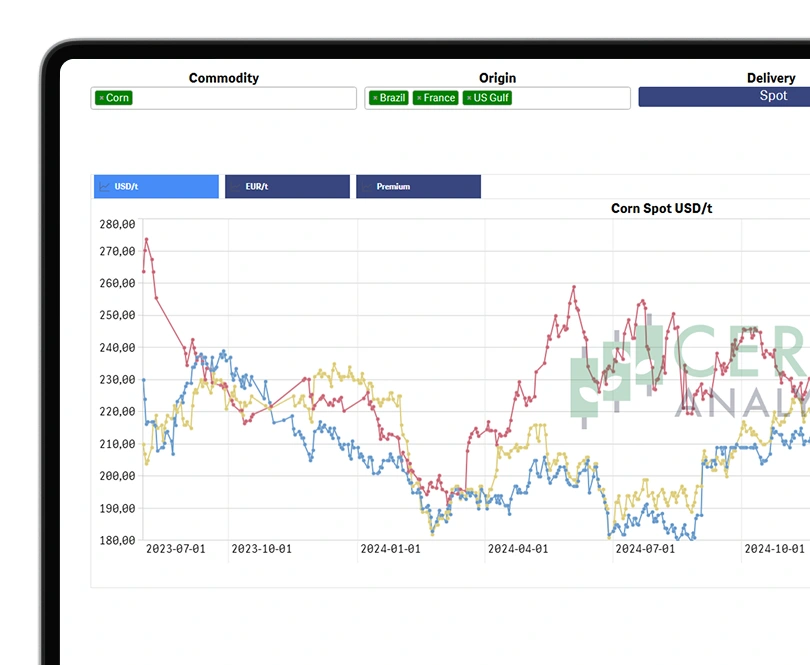Image resolution: width=810 pixels, height=665 pixels.
Task: Switch to the USD/t chart tab
Action: pyautogui.click(x=156, y=187)
